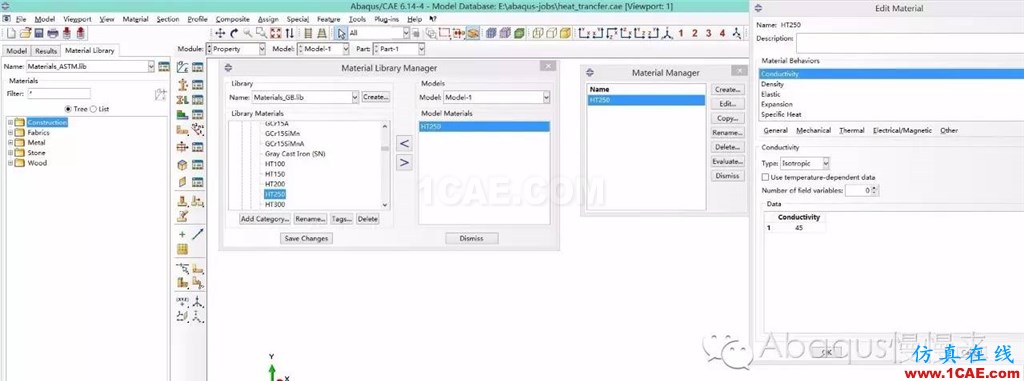Screen dimensions: 1024x381
Task: Open the Viewport menu
Action: (x=78, y=19)
